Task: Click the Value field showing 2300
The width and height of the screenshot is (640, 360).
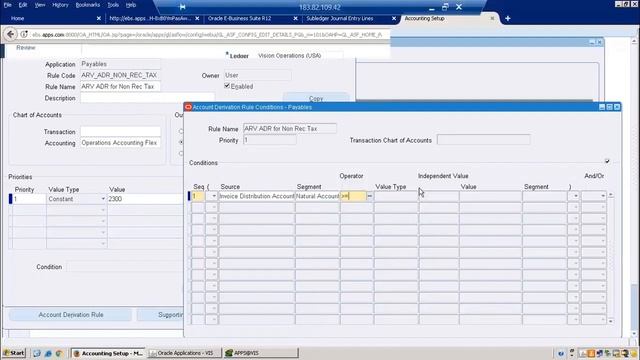Action: click(x=145, y=199)
